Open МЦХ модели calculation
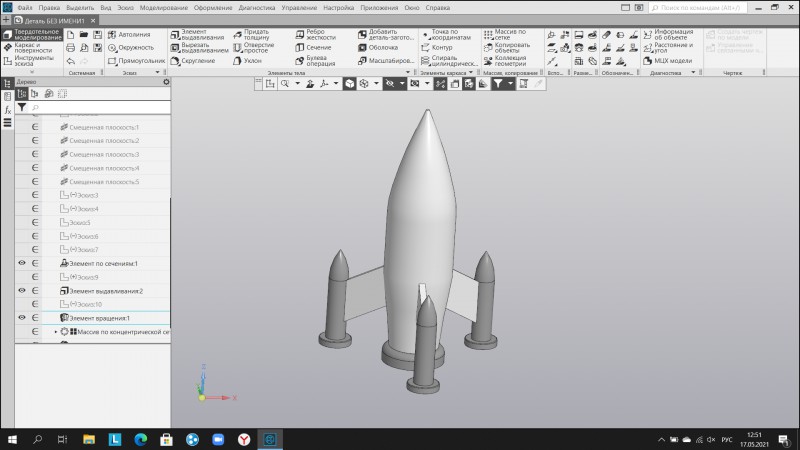 tap(667, 61)
